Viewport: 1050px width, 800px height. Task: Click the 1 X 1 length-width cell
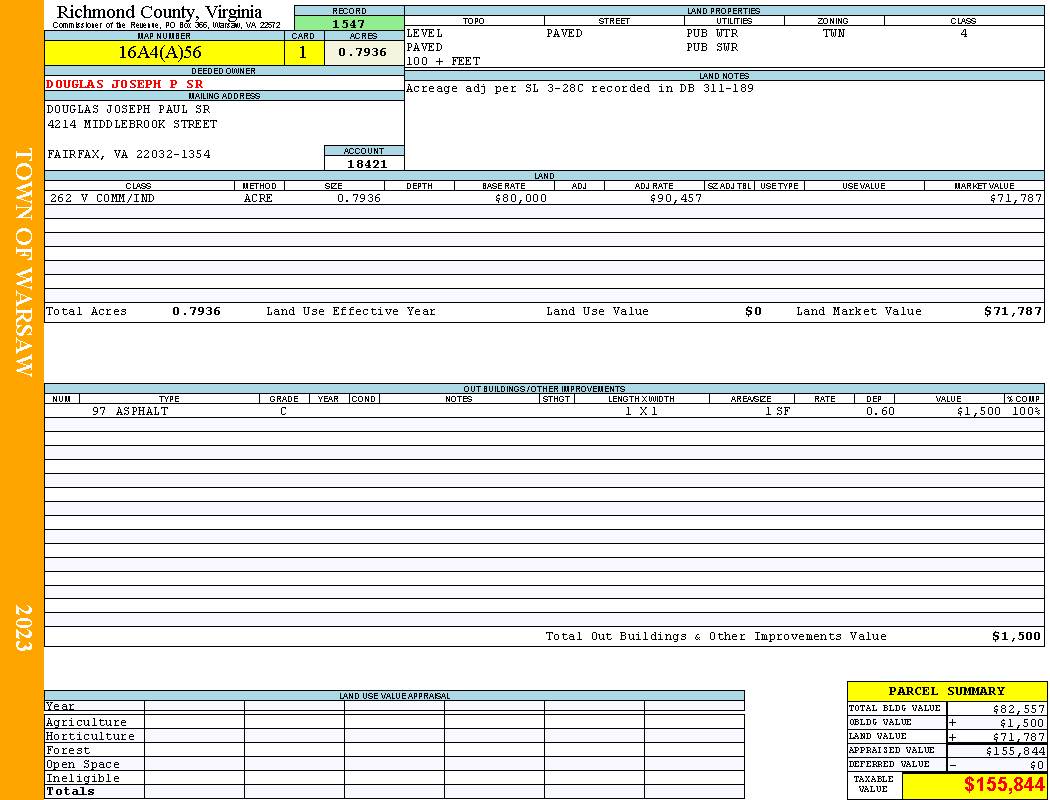coord(641,412)
